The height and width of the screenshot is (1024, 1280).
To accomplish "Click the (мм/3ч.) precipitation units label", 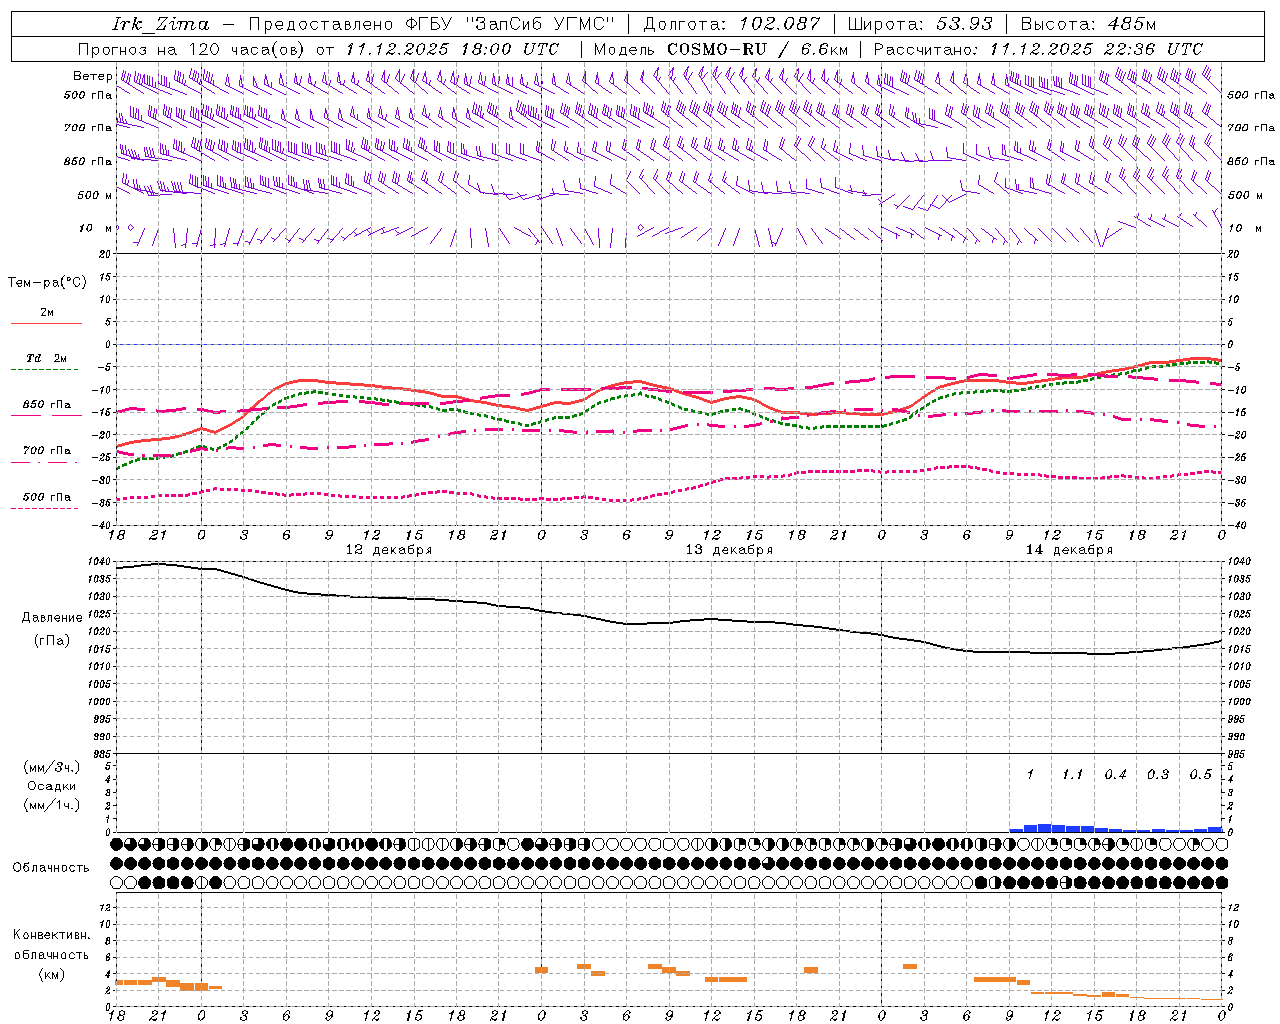I will [52, 767].
